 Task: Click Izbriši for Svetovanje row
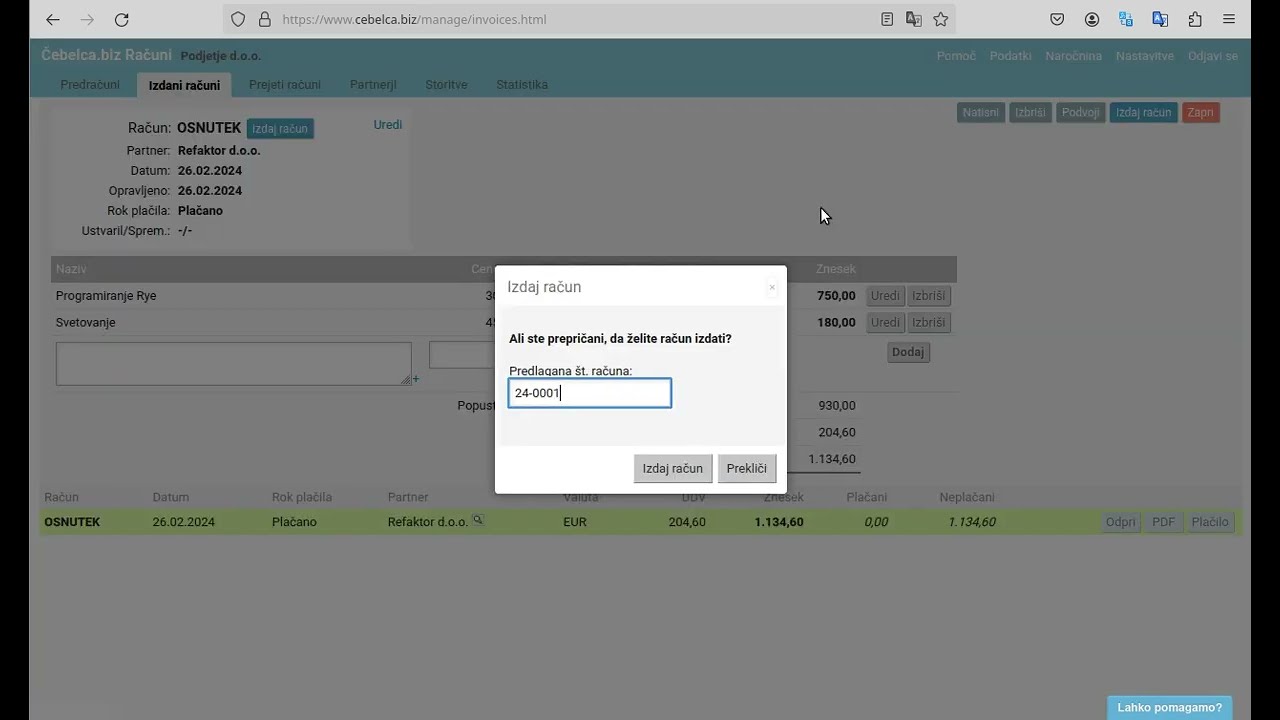click(929, 322)
